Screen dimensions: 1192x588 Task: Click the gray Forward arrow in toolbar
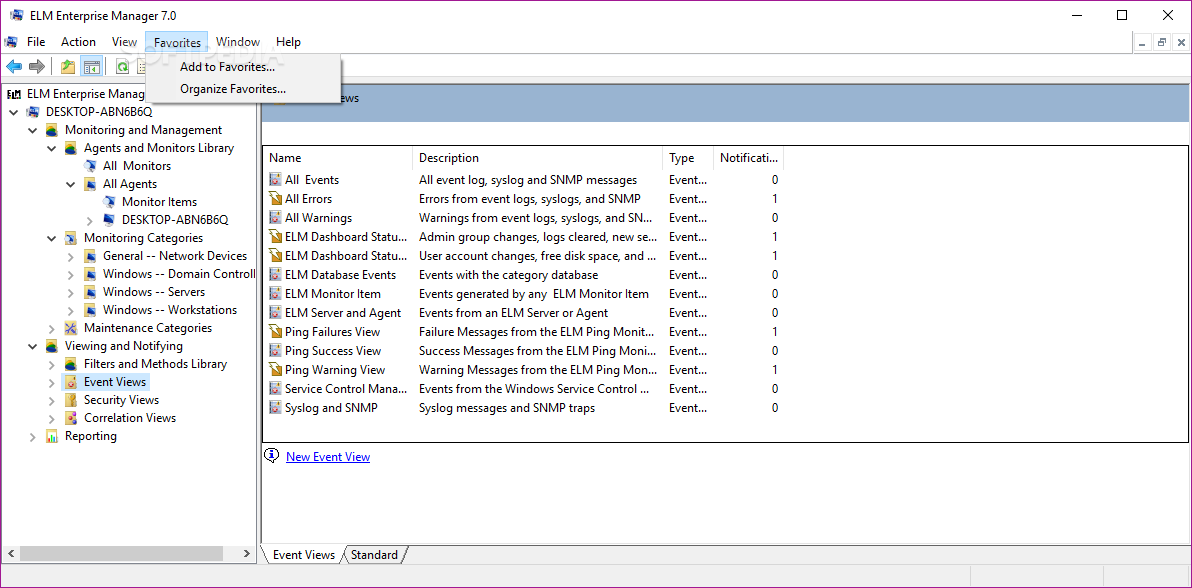click(36, 67)
